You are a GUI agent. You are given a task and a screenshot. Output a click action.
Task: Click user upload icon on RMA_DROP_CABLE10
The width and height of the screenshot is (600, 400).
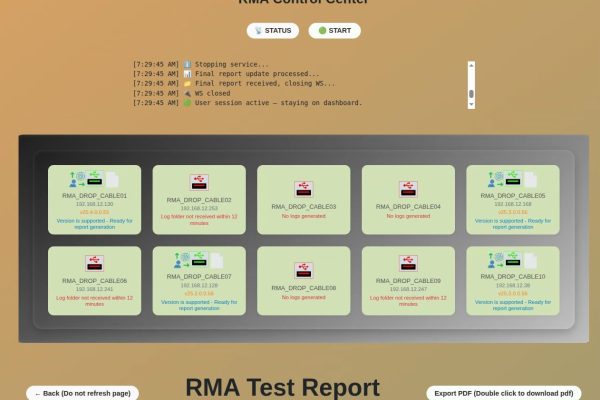[x=495, y=260]
